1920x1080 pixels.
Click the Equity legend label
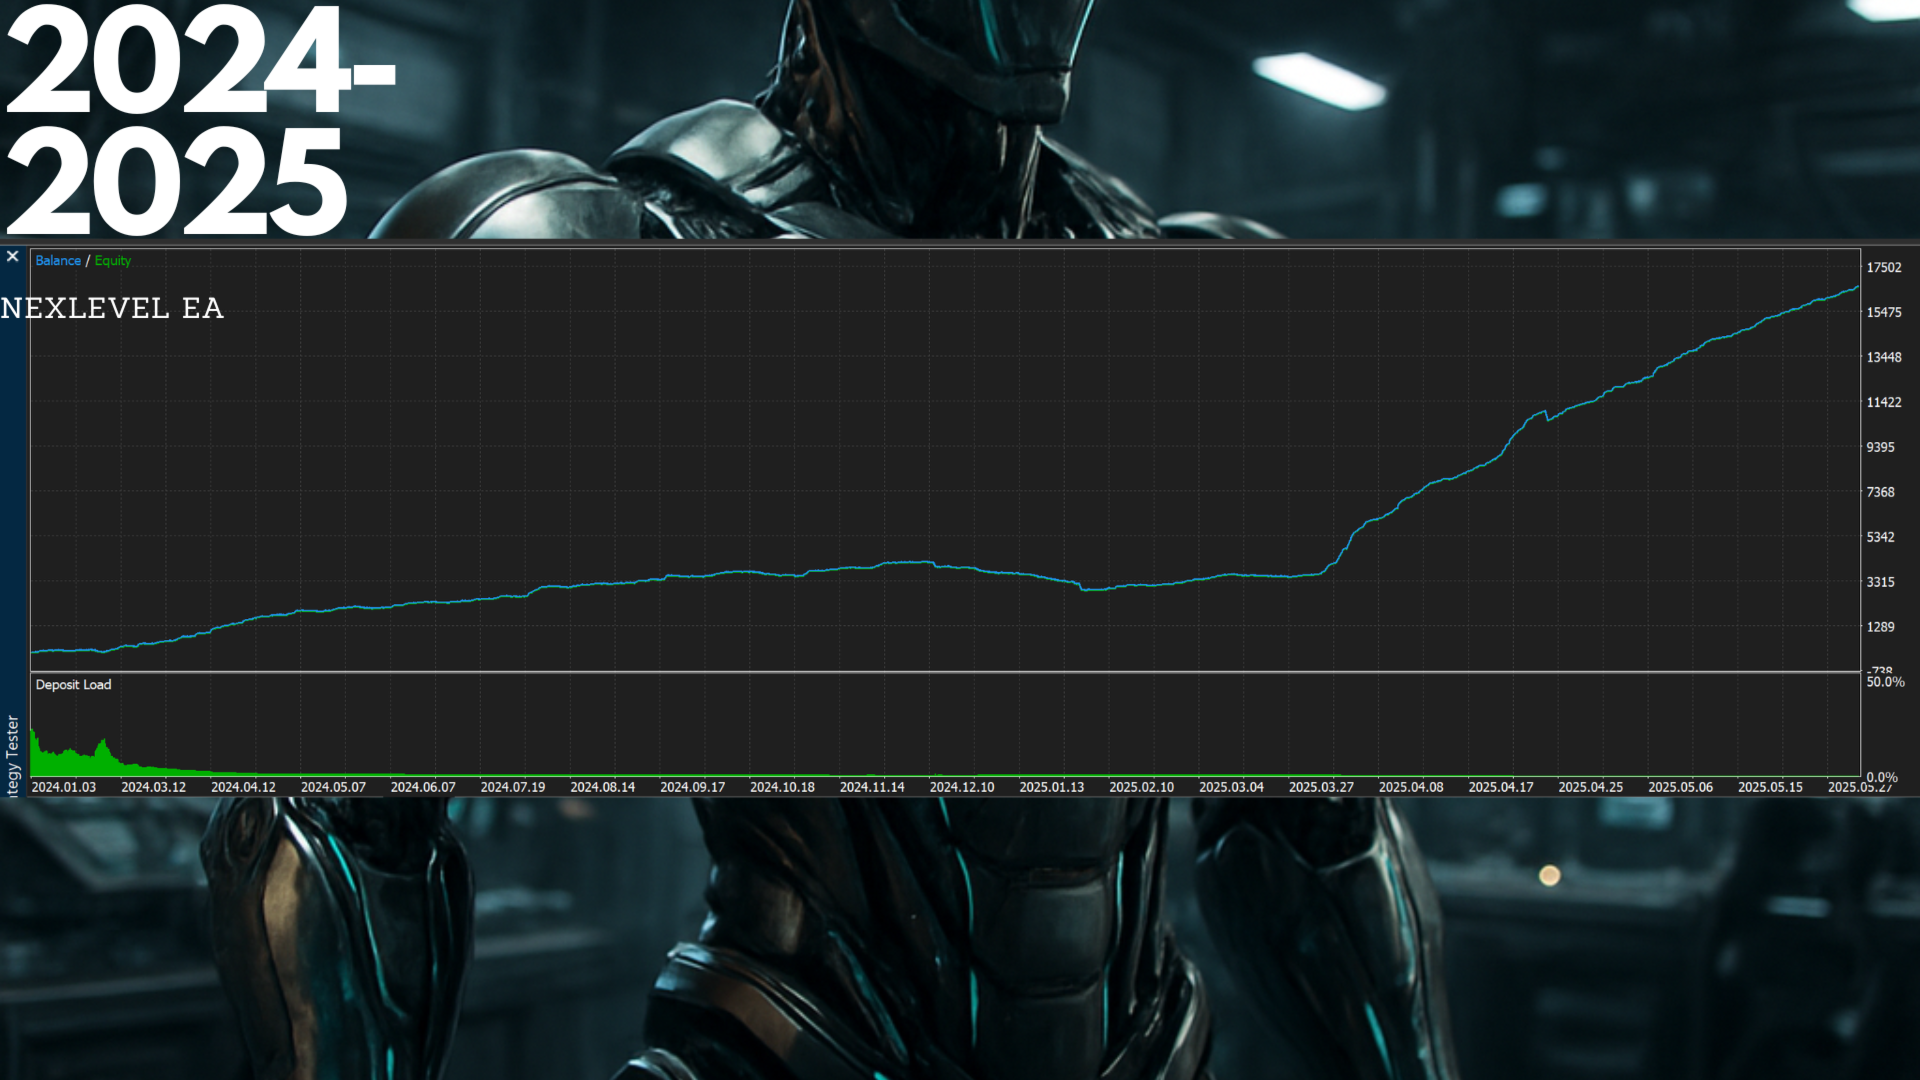113,261
